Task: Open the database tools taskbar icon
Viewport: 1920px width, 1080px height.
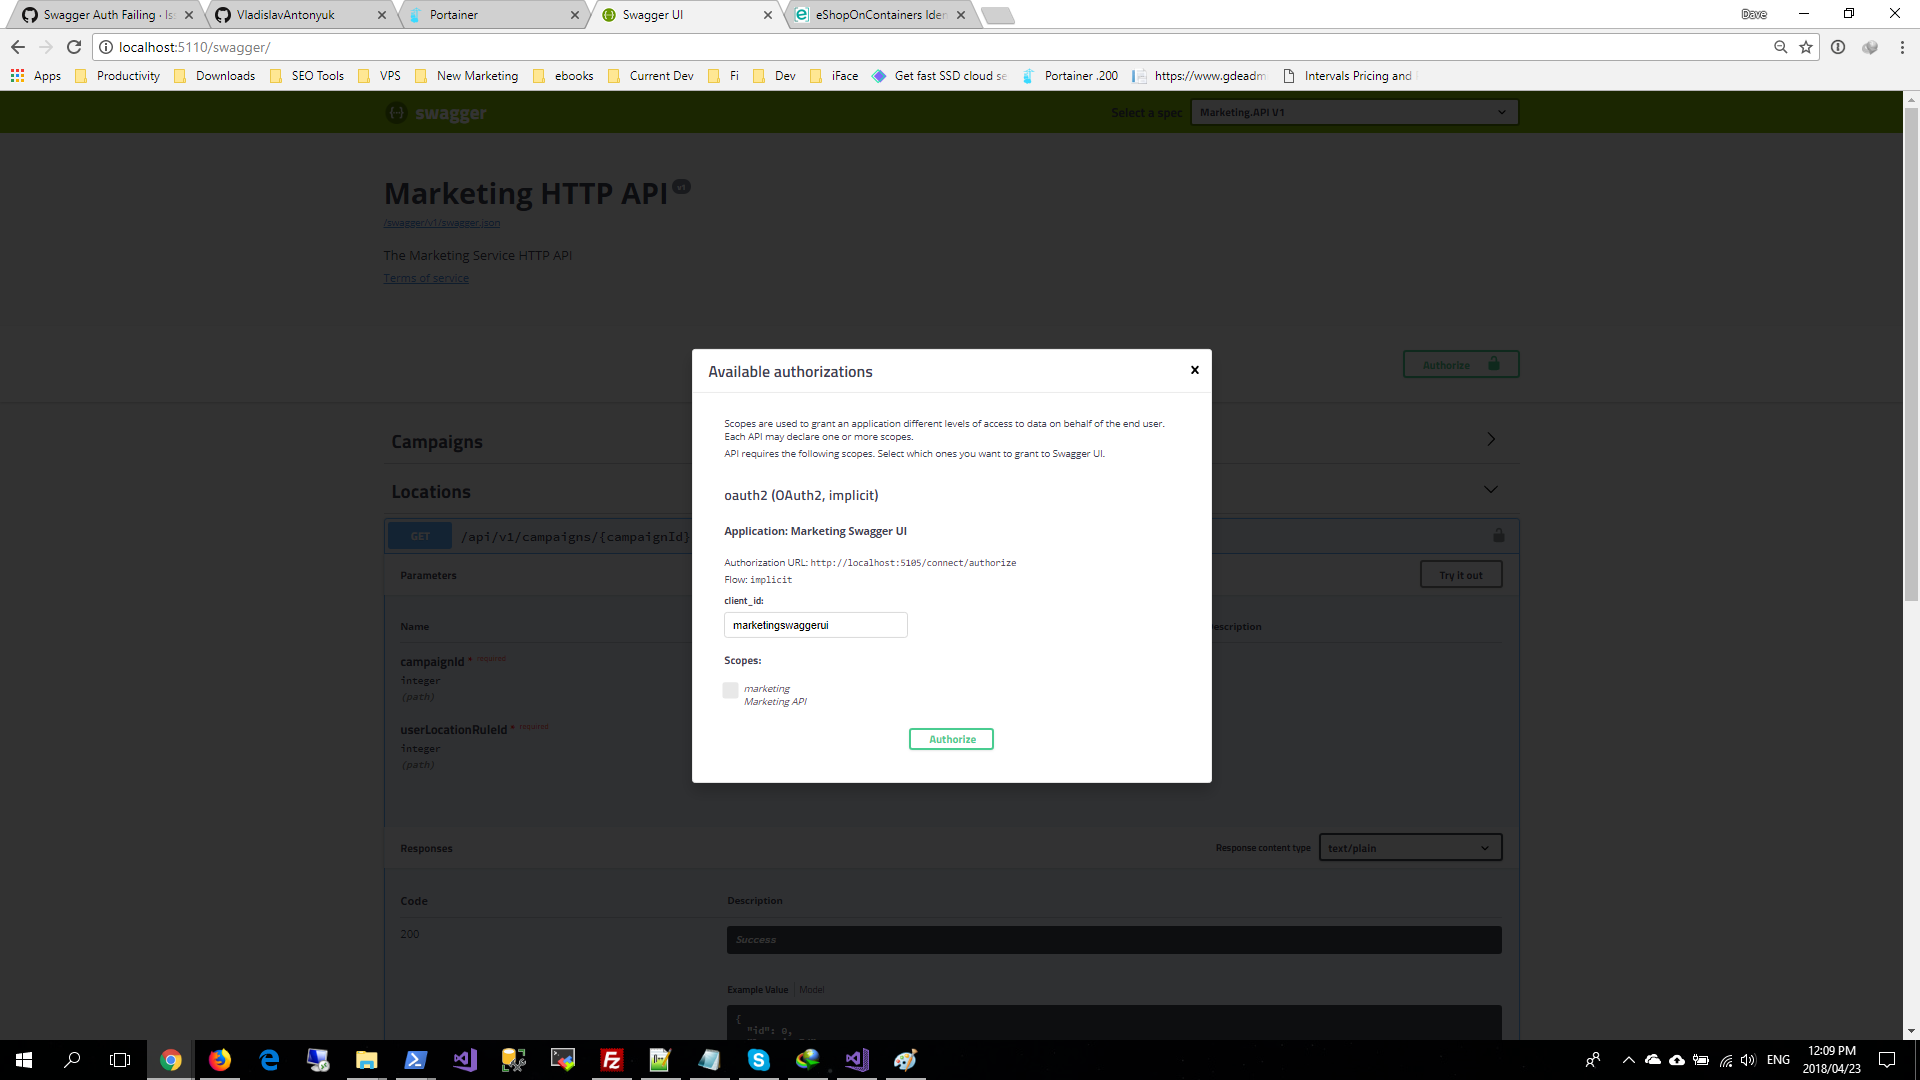Action: (514, 1060)
